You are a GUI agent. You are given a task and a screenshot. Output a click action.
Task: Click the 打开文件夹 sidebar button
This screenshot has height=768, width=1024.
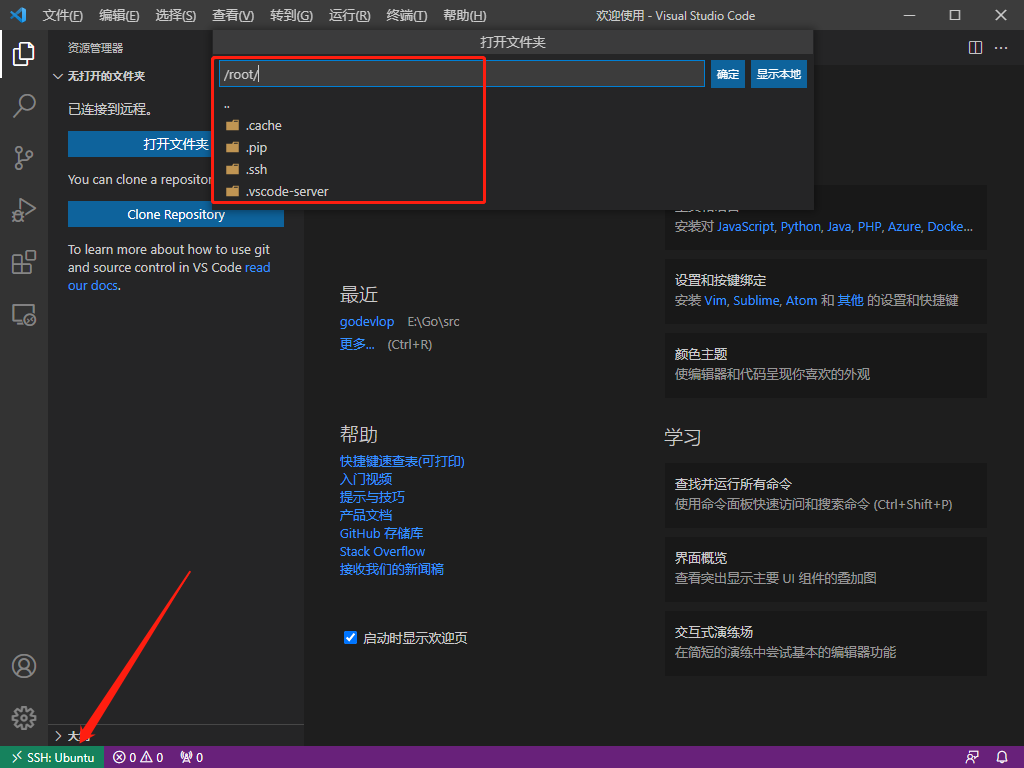click(x=140, y=144)
